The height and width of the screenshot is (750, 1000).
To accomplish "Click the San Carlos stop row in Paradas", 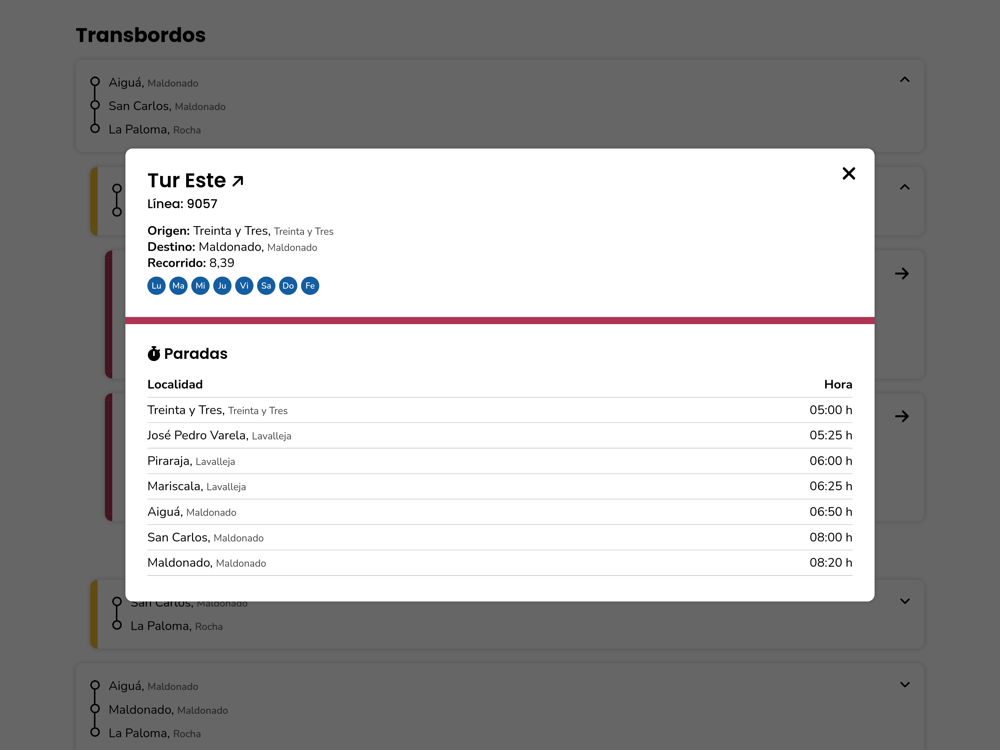I will tap(500, 538).
